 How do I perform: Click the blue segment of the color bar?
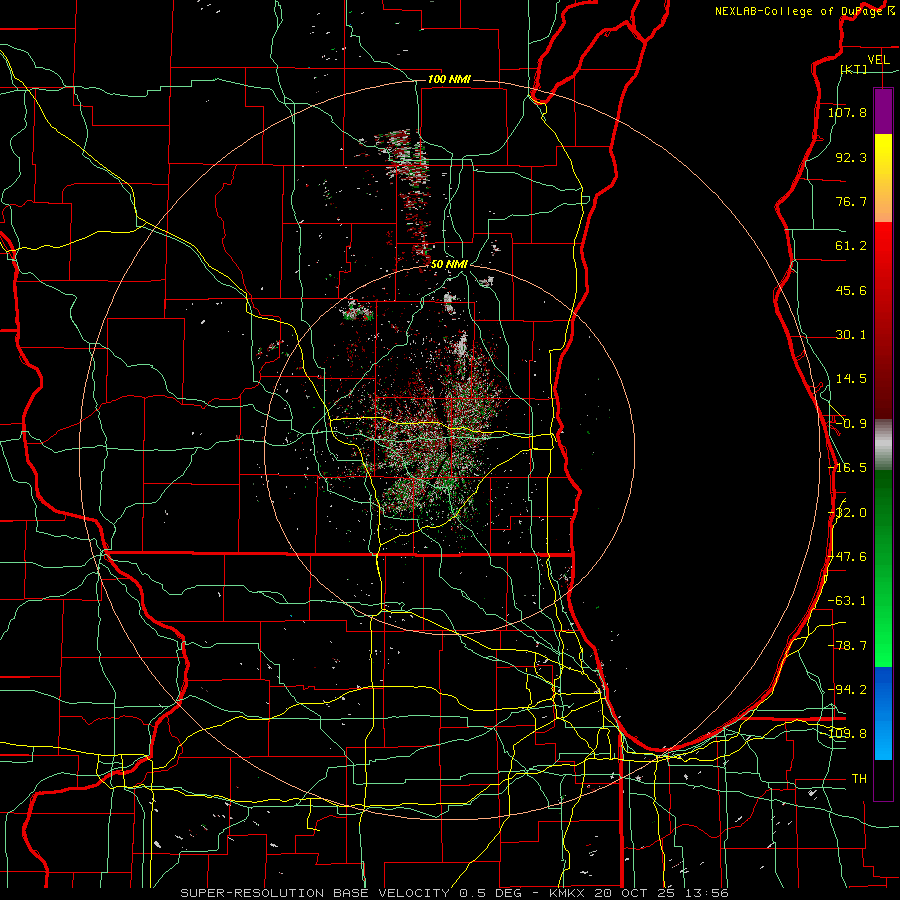coord(883,713)
